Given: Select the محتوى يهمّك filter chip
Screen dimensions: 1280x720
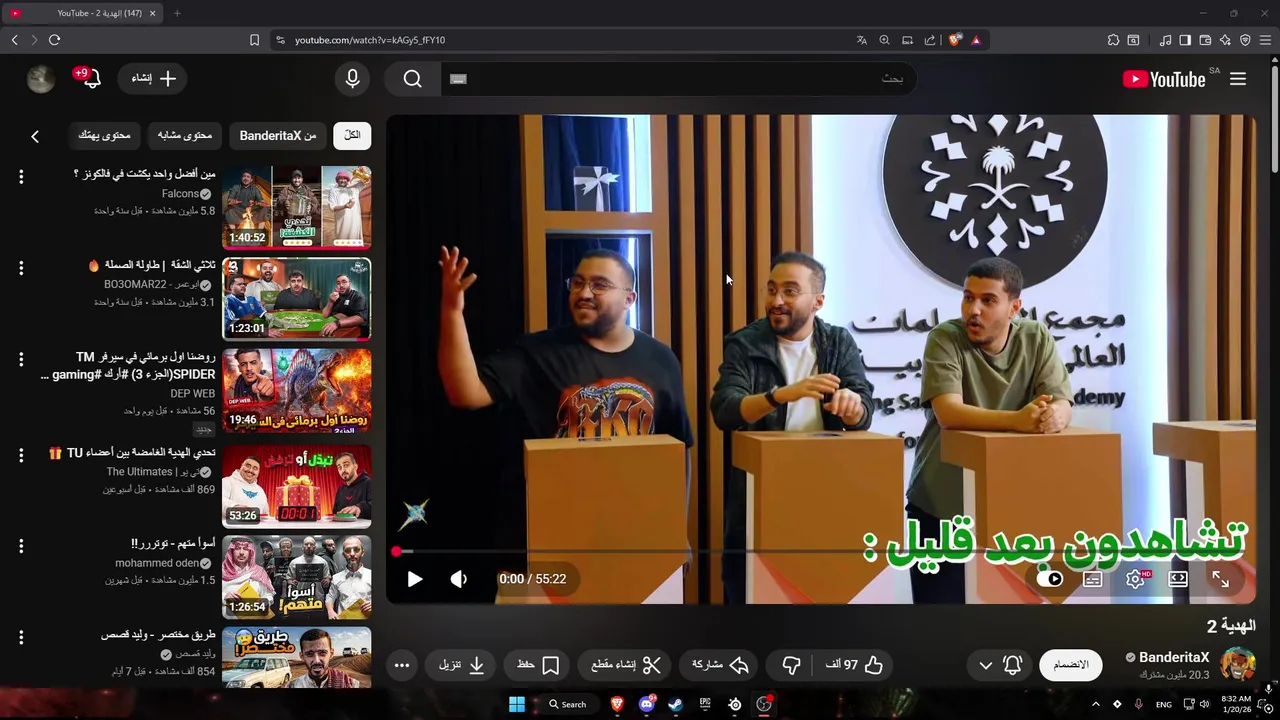Looking at the screenshot, I should pyautogui.click(x=105, y=135).
